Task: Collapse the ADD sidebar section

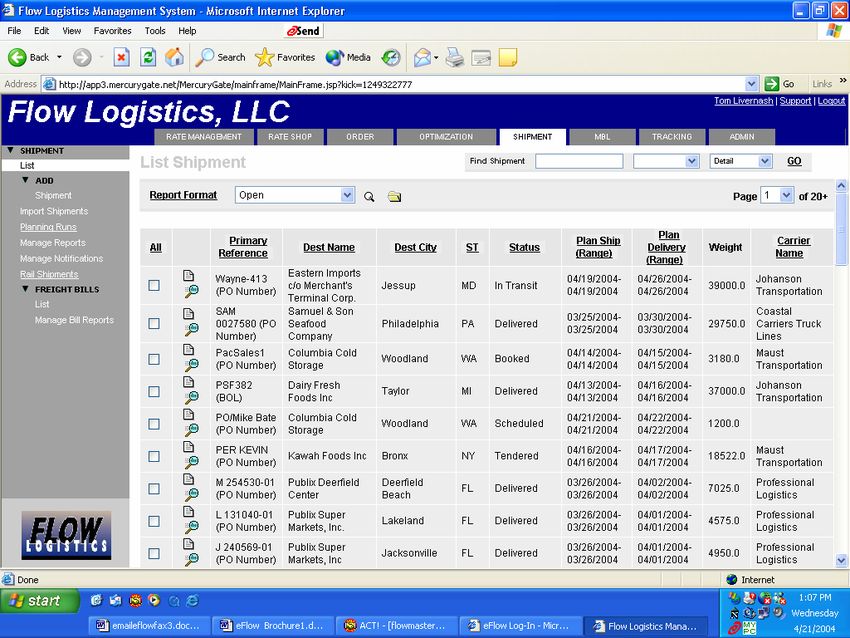Action: pyautogui.click(x=25, y=180)
